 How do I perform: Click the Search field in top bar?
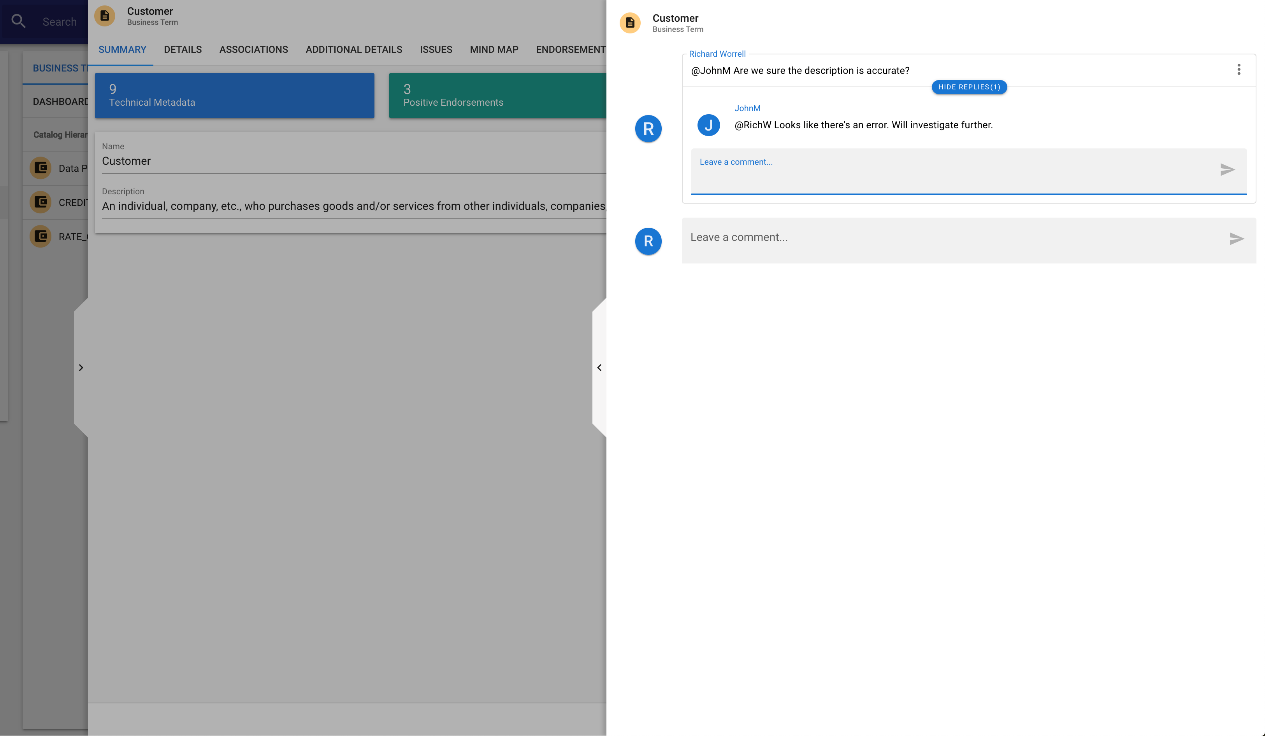[60, 22]
